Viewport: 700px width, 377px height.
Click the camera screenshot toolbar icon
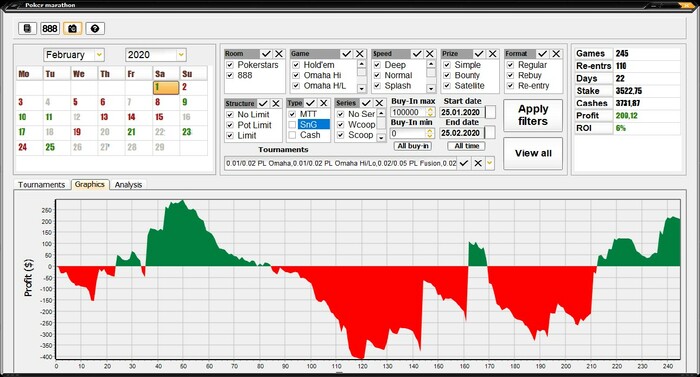(x=72, y=29)
